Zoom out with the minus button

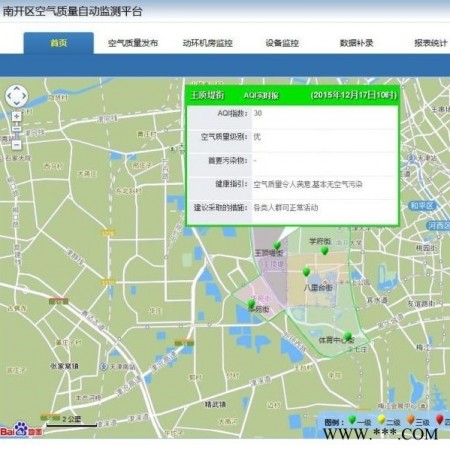pos(16,145)
